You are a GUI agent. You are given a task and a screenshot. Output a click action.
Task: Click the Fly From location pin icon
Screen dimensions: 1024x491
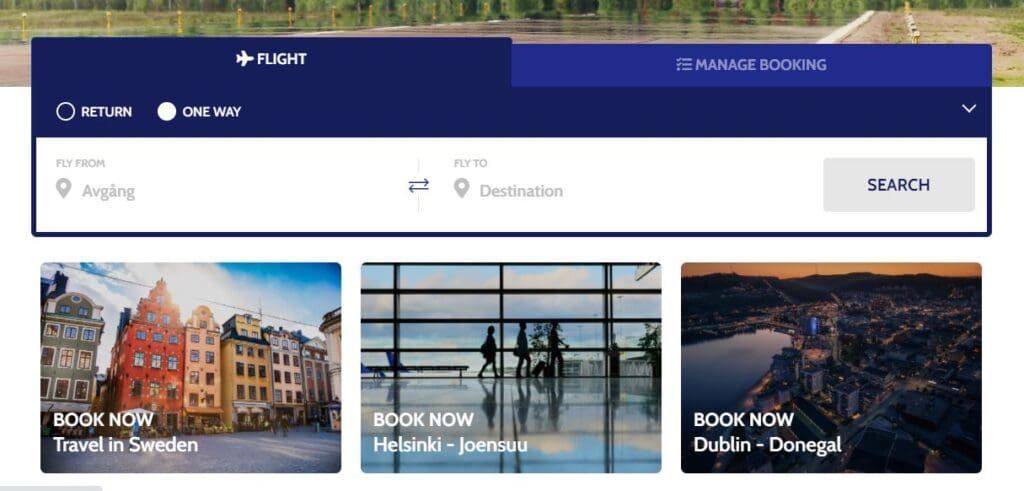tap(63, 189)
